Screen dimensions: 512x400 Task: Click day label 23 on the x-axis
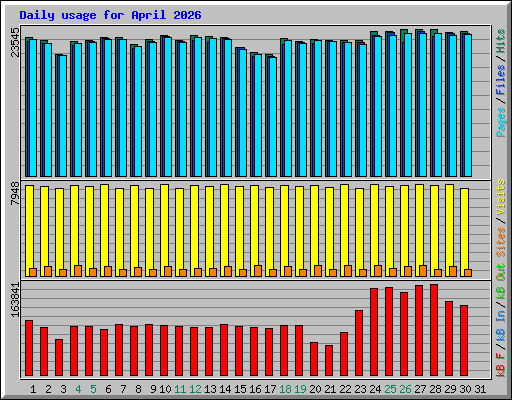point(360,389)
